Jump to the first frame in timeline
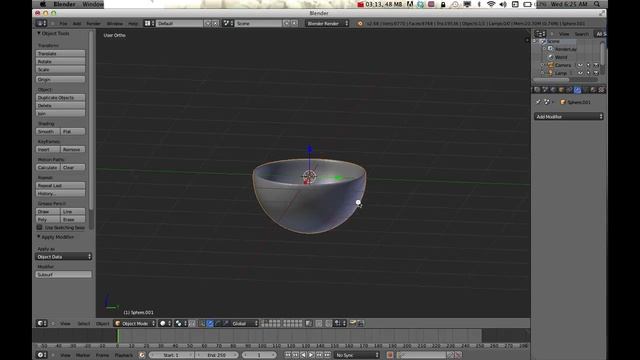 [x=288, y=355]
